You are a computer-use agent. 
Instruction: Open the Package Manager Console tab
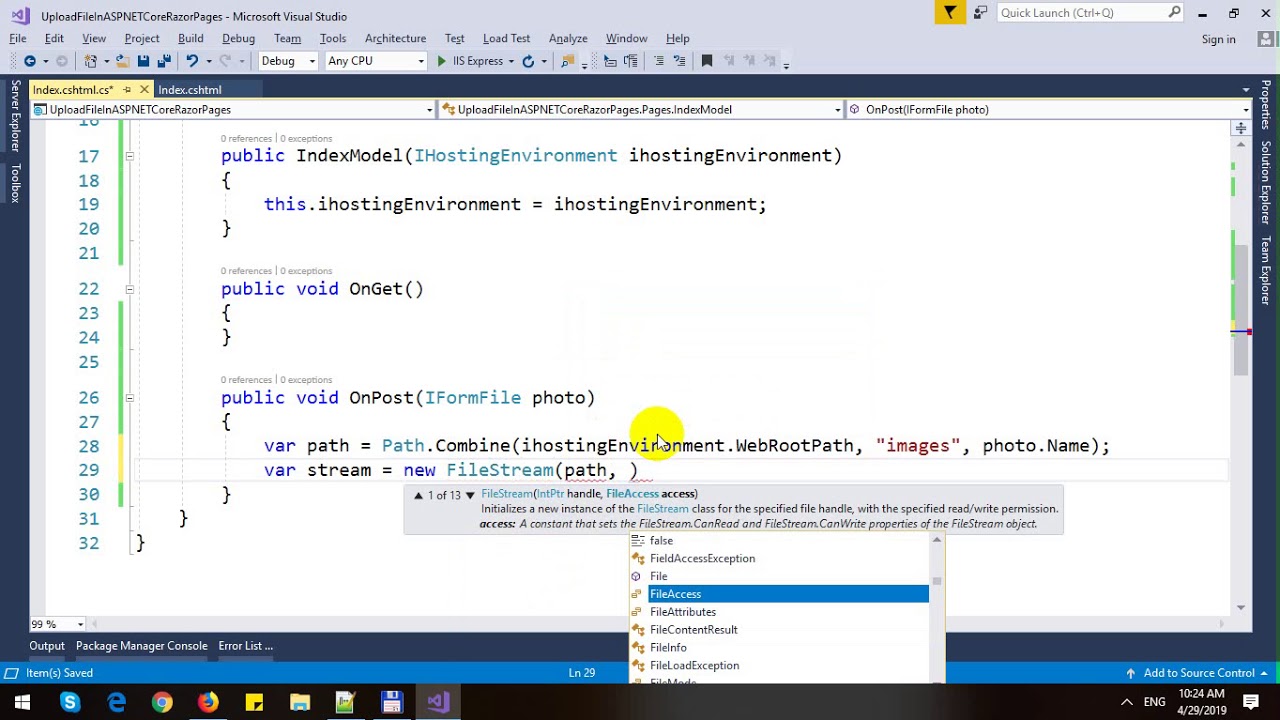(142, 646)
